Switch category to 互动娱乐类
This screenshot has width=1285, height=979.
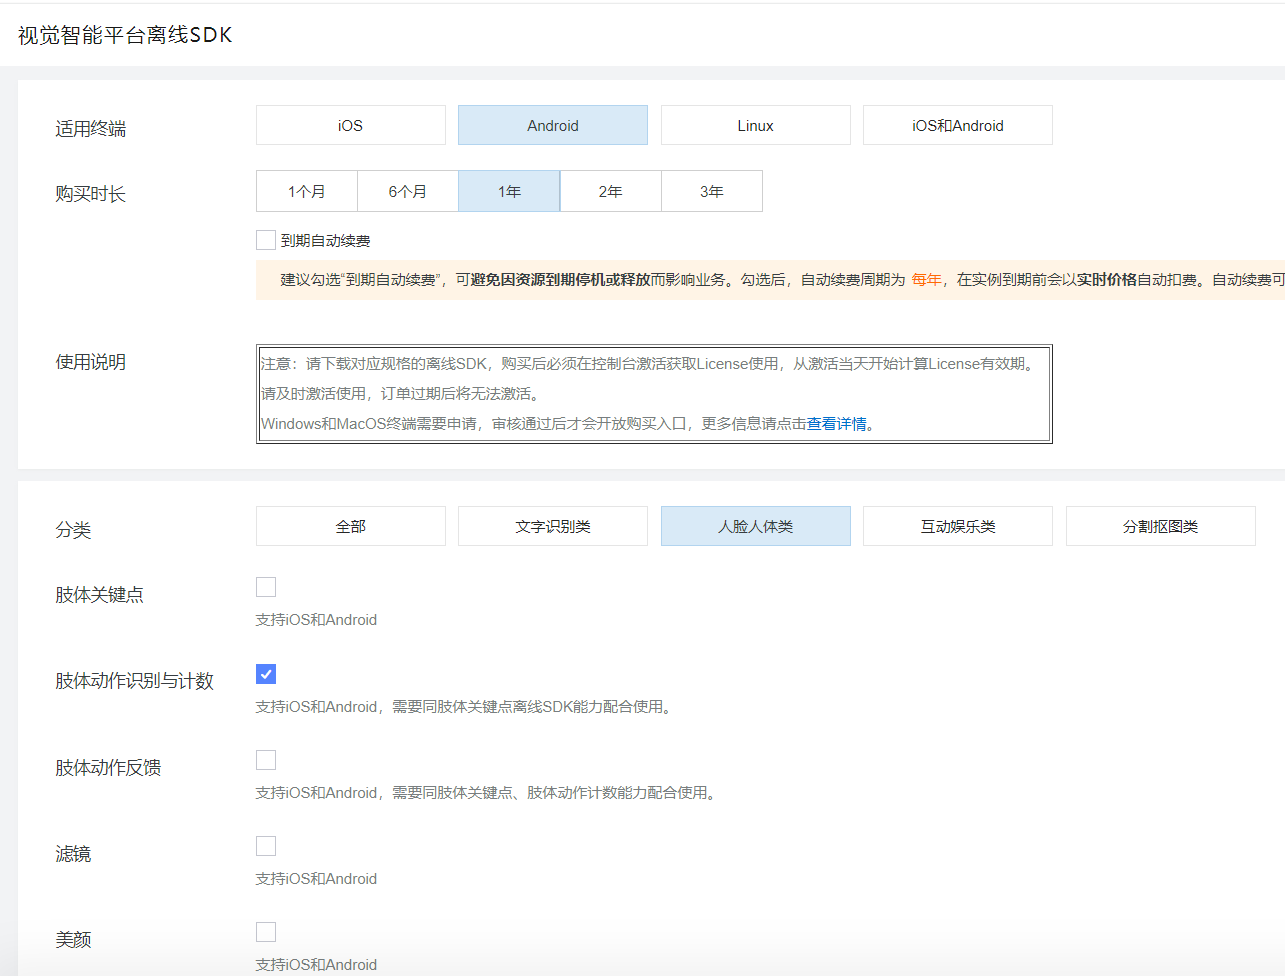click(x=958, y=526)
